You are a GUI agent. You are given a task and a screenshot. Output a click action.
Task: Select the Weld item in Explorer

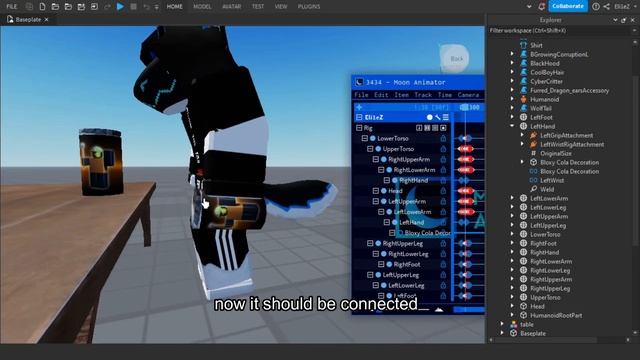[547, 189]
